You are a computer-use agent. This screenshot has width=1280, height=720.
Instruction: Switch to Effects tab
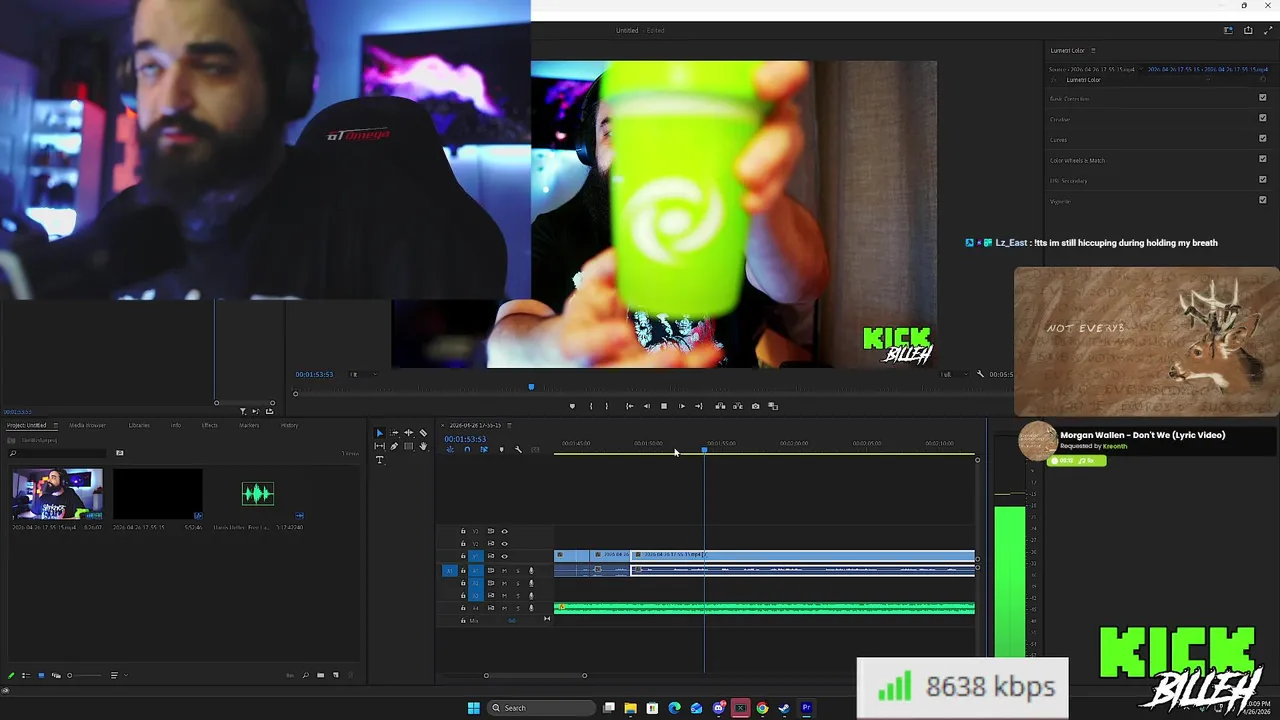click(x=210, y=425)
